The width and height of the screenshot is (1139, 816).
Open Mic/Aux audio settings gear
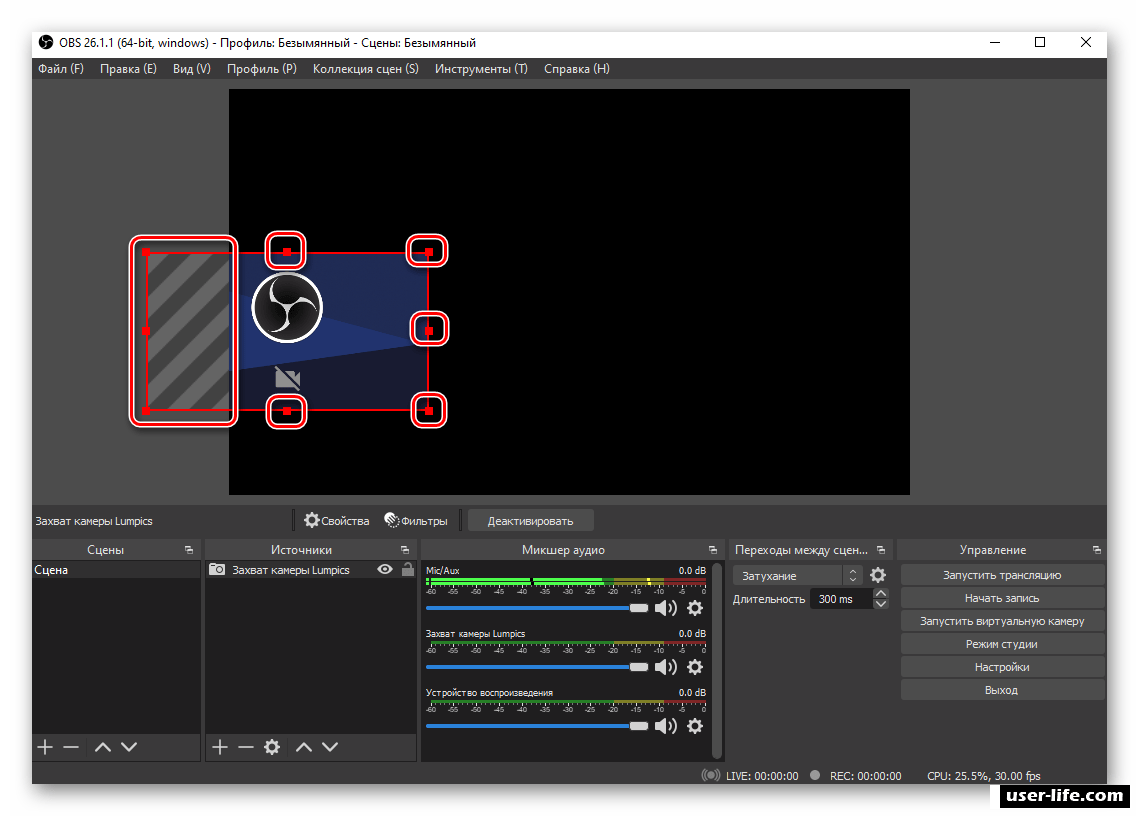pos(695,608)
